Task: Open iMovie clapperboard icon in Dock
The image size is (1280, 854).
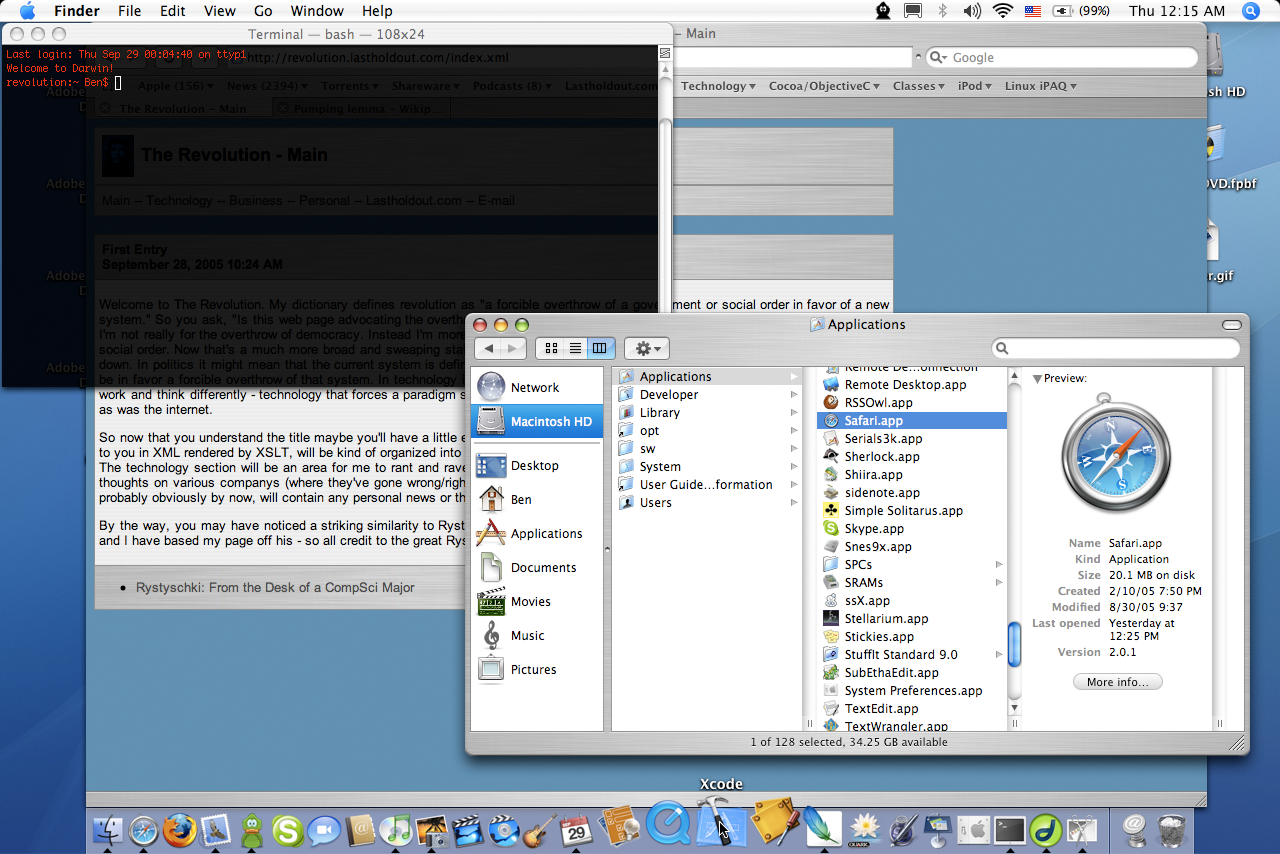Action: click(x=468, y=829)
